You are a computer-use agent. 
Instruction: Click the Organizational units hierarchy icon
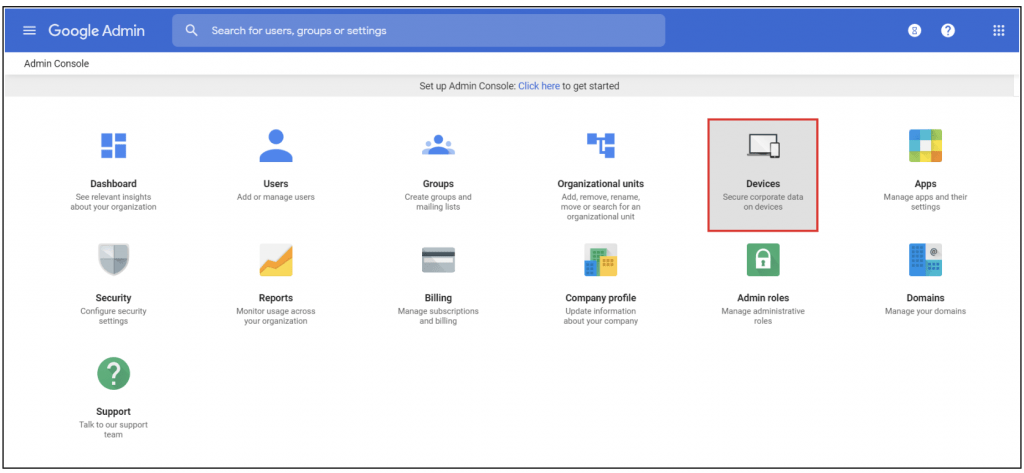point(601,145)
